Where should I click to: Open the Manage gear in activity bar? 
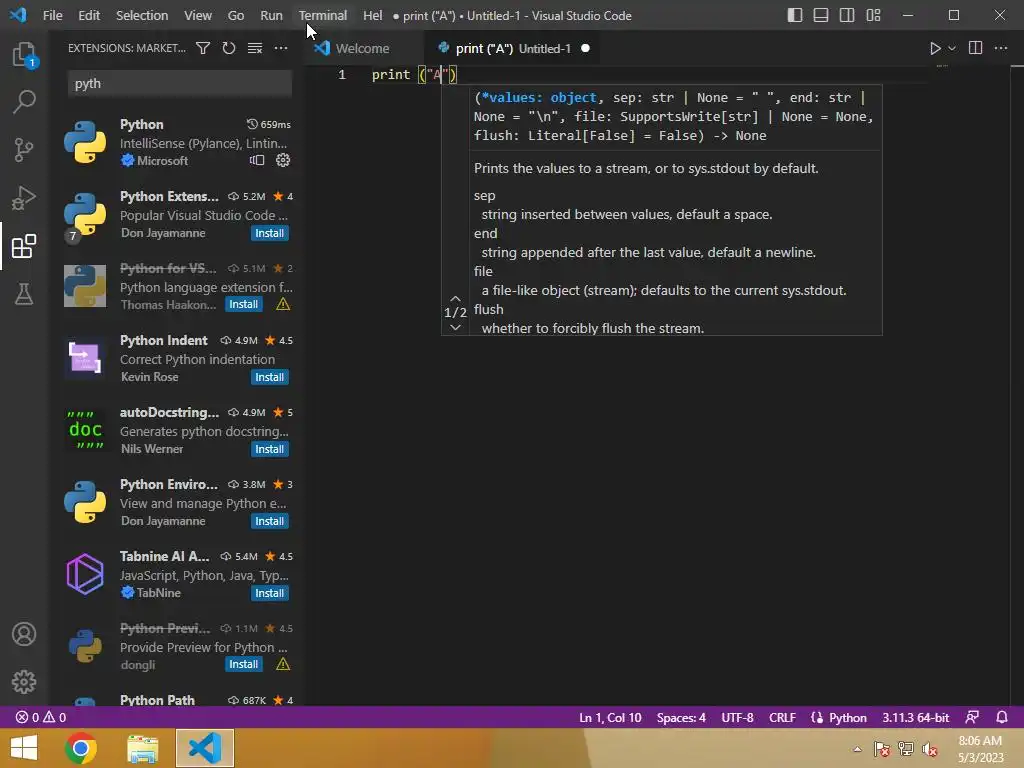point(24,682)
